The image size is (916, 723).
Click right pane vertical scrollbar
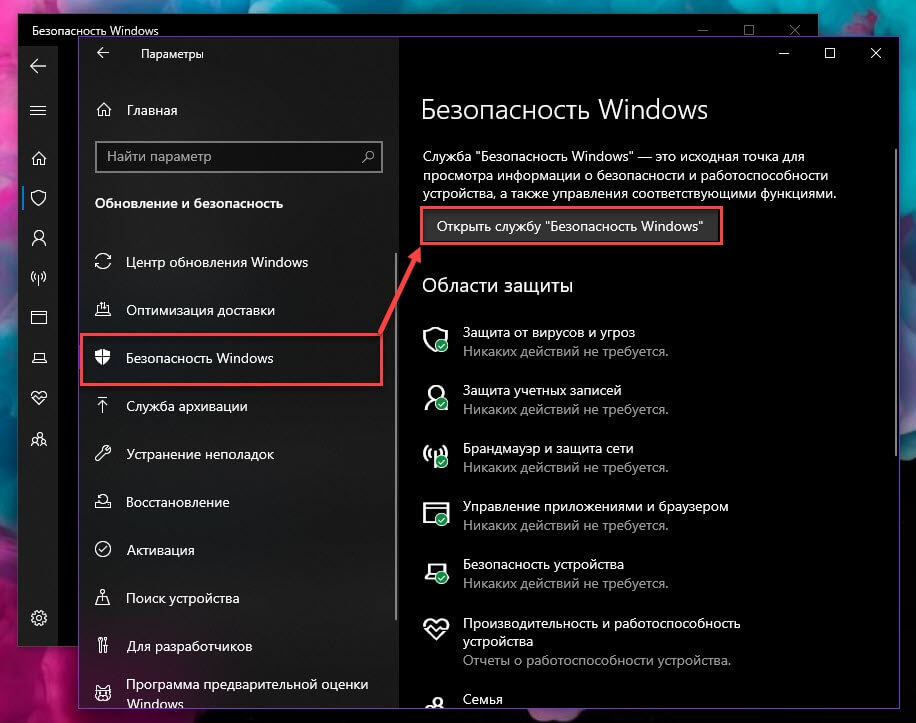896,303
